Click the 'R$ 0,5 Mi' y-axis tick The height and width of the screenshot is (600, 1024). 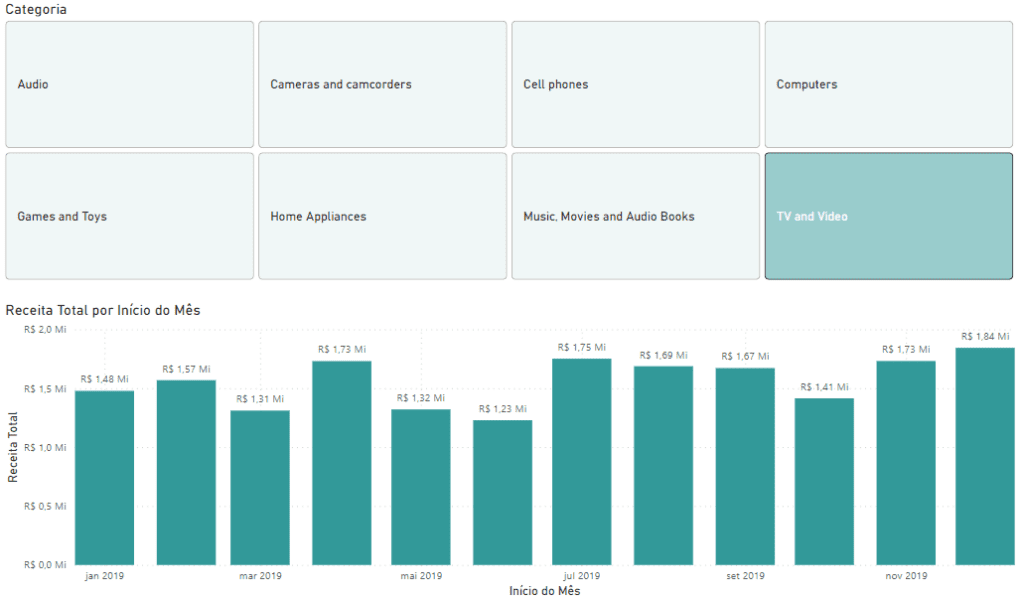pos(45,507)
